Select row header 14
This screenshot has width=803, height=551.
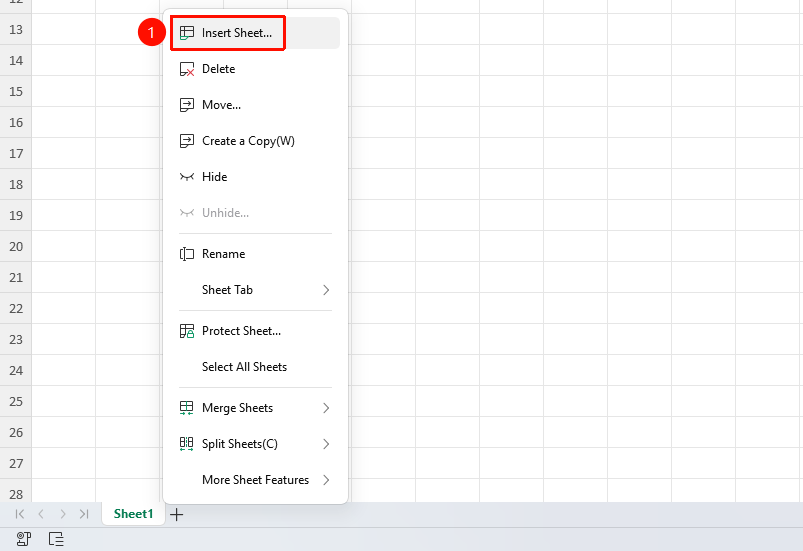click(x=16, y=60)
